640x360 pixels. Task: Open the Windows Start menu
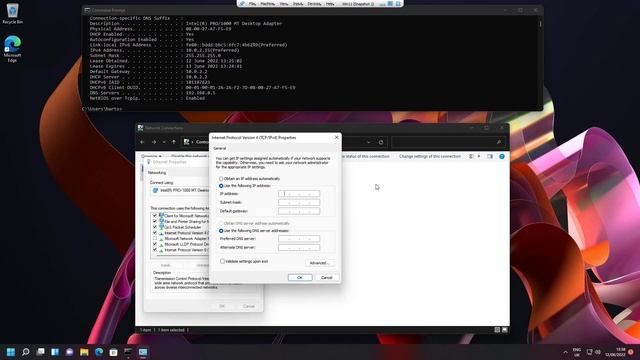pyautogui.click(x=11, y=352)
